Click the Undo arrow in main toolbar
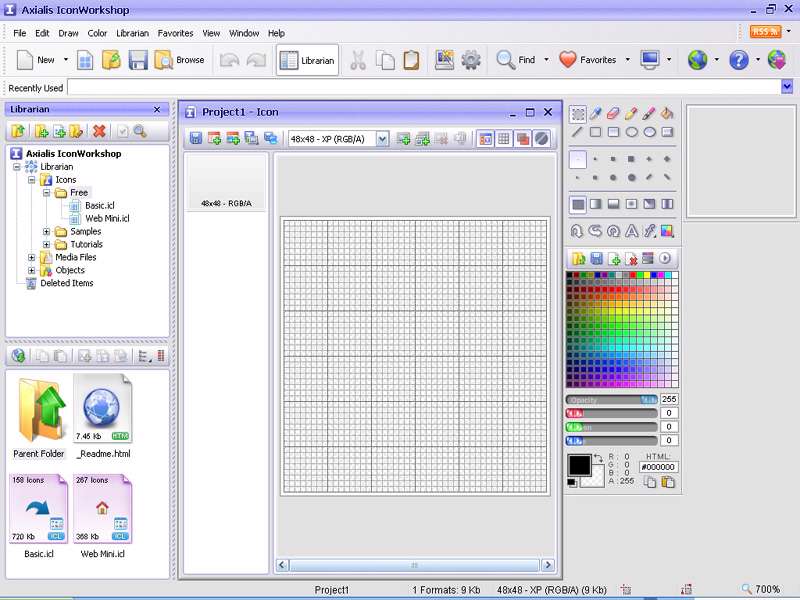The height and width of the screenshot is (600, 800). tap(229, 60)
